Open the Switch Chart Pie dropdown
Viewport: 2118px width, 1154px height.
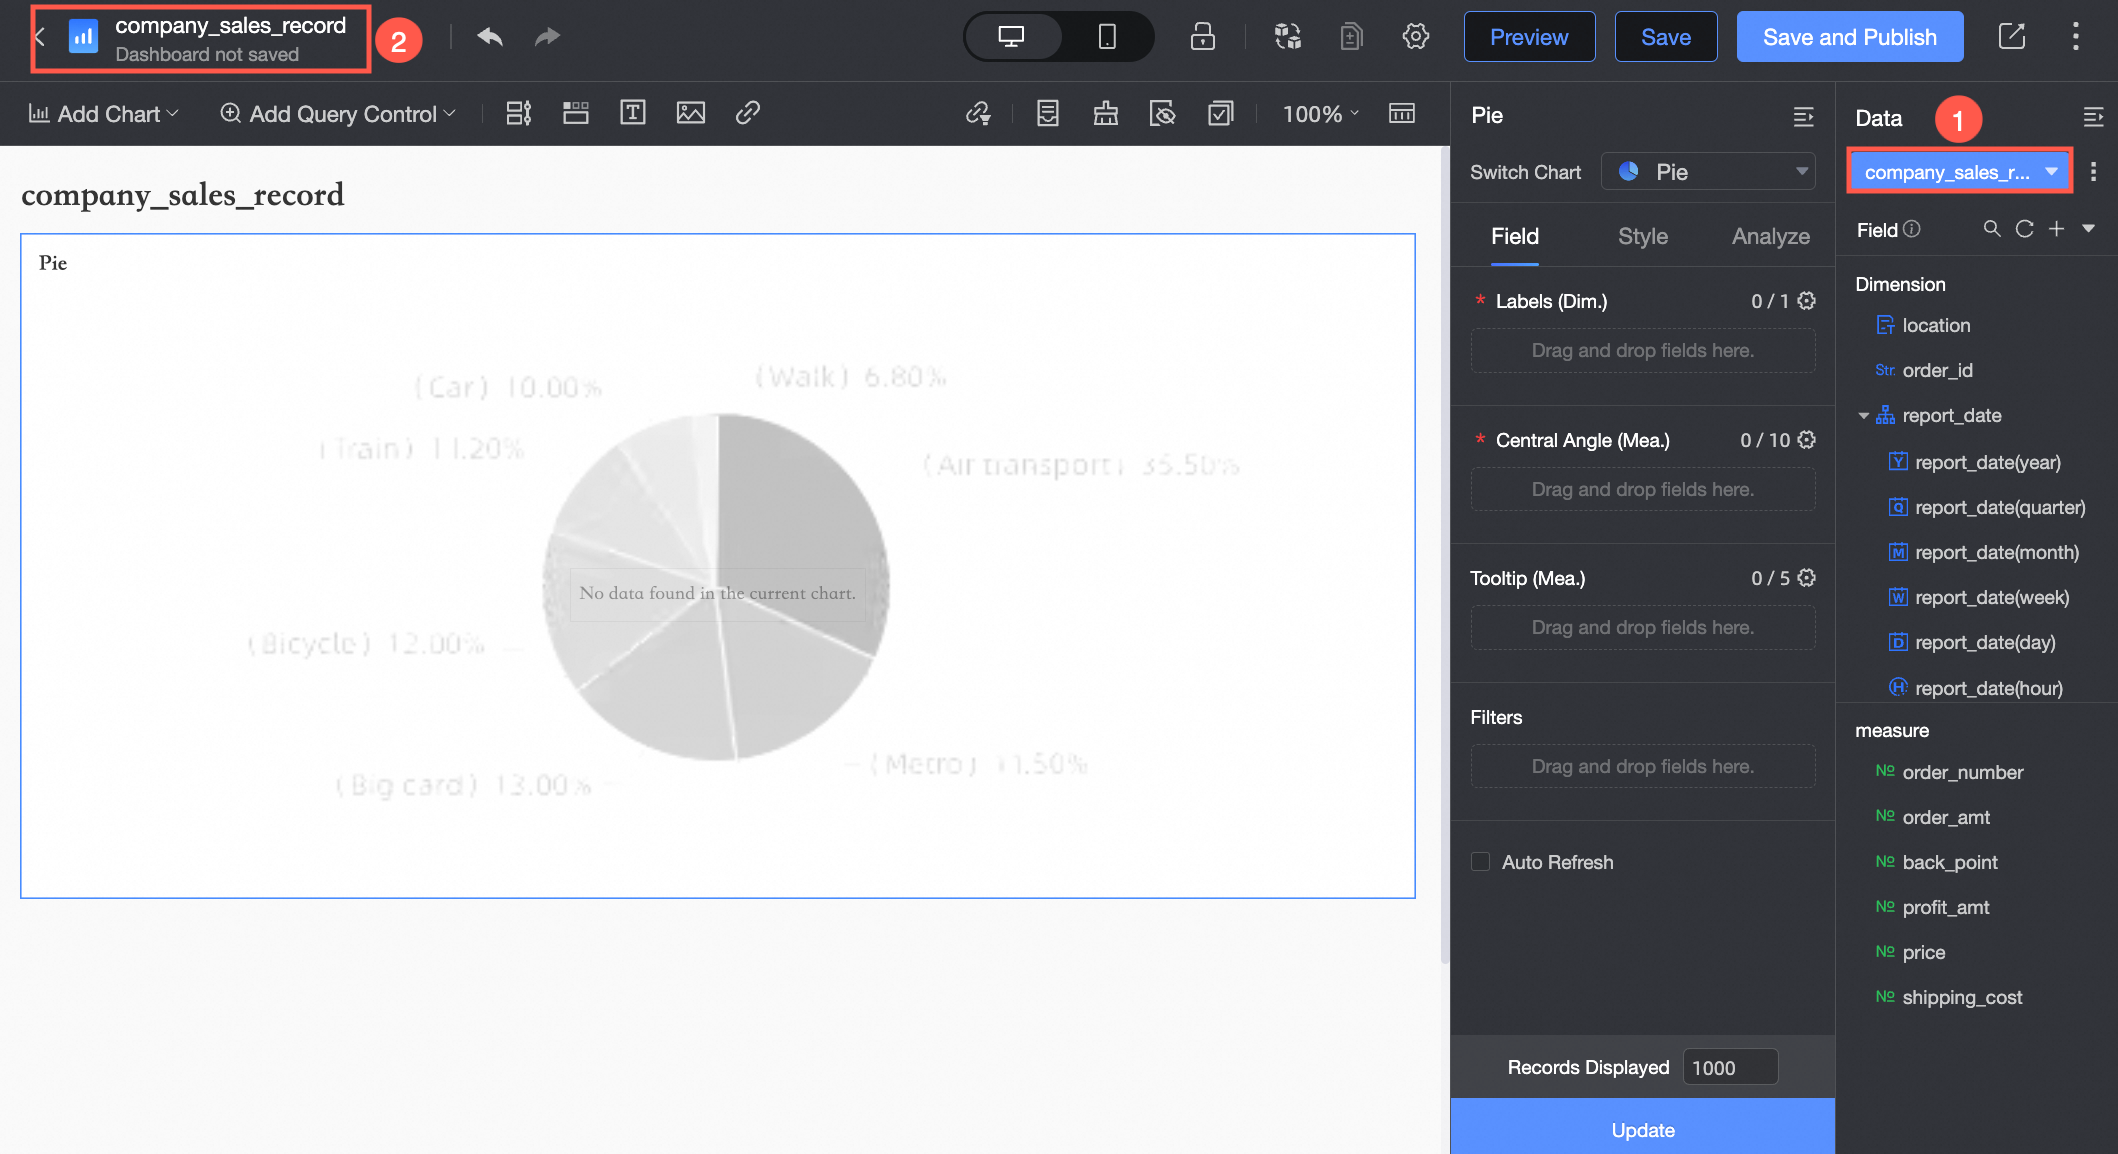coord(1708,172)
